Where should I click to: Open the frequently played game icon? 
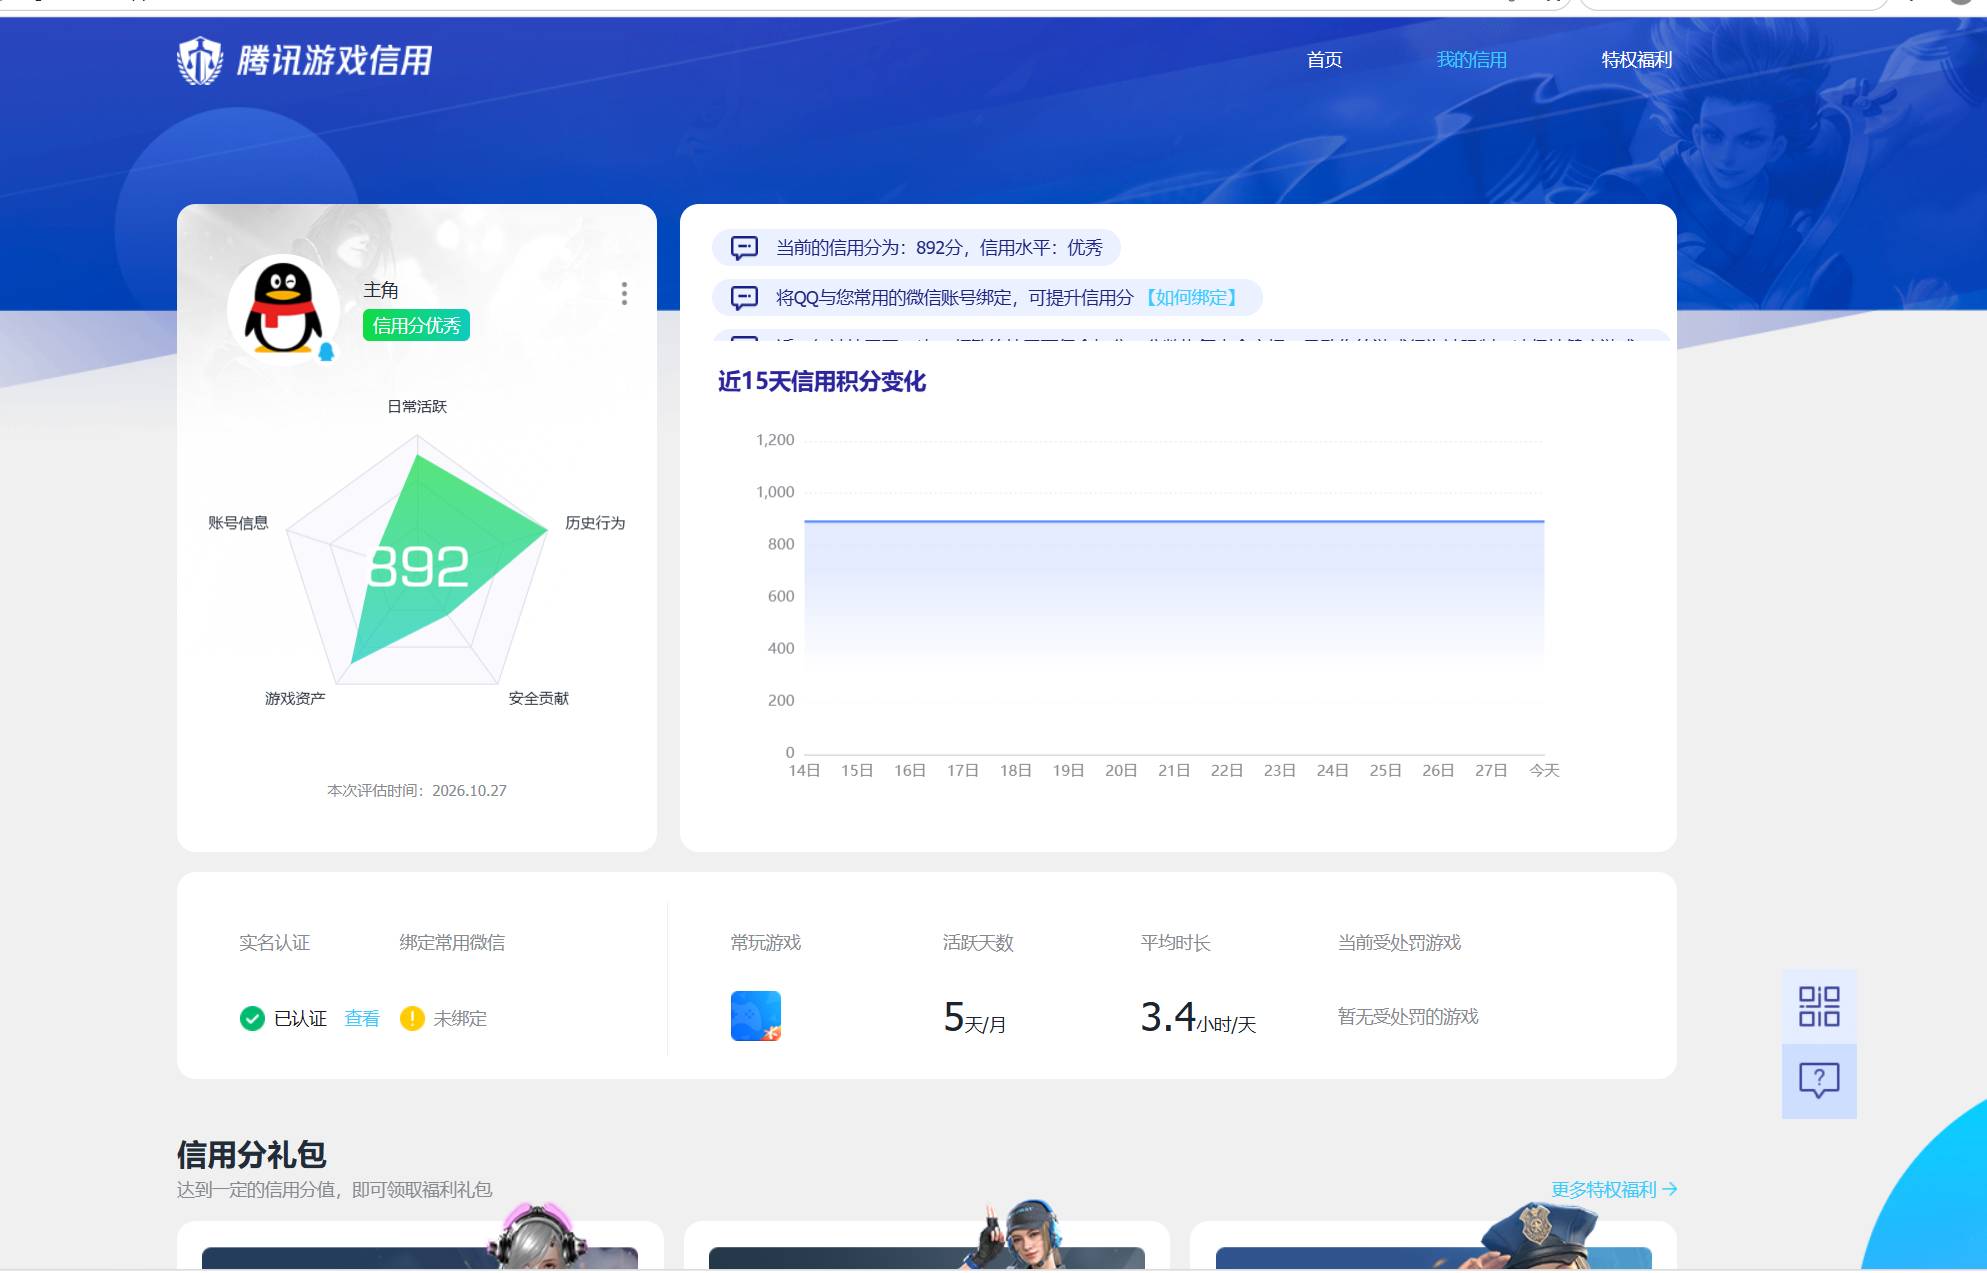pyautogui.click(x=756, y=1016)
